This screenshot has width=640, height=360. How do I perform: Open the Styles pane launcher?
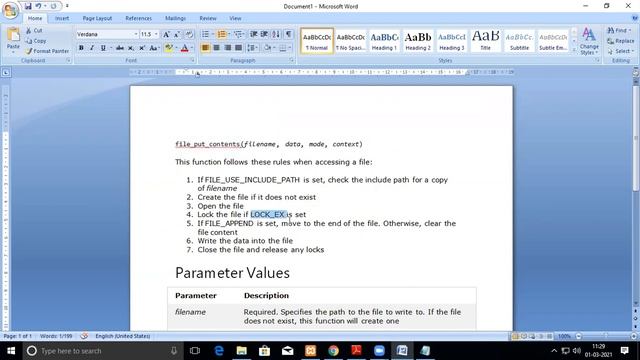597,60
